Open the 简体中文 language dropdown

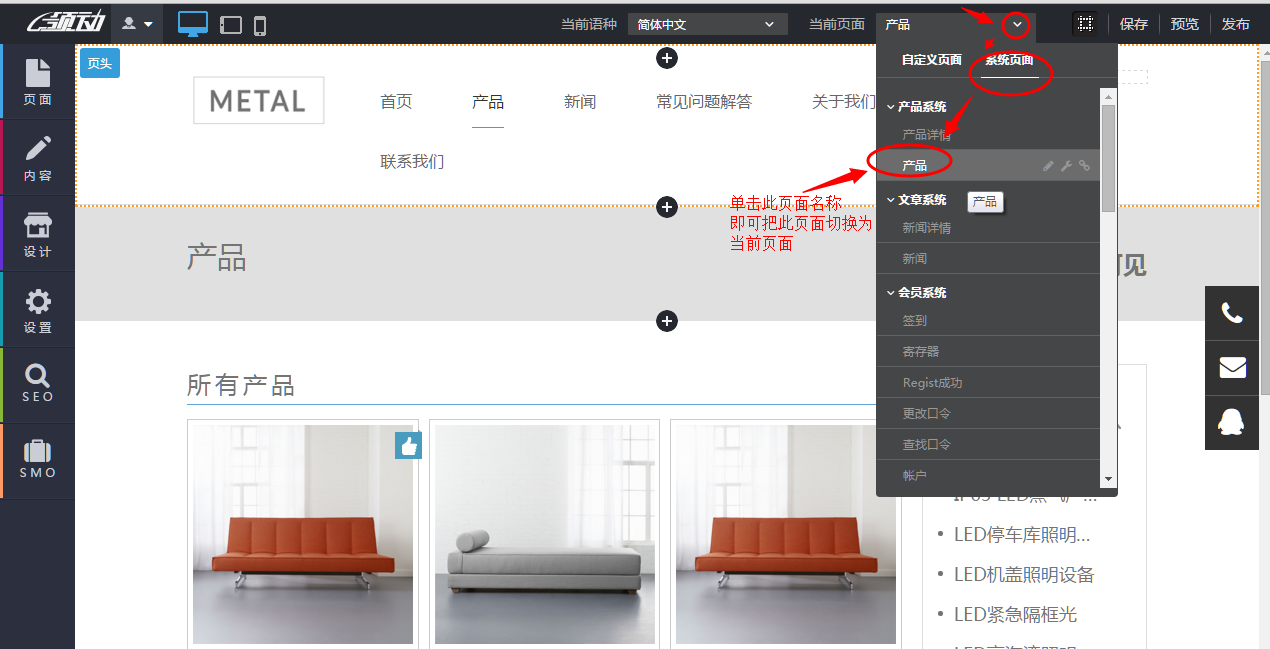coord(707,22)
